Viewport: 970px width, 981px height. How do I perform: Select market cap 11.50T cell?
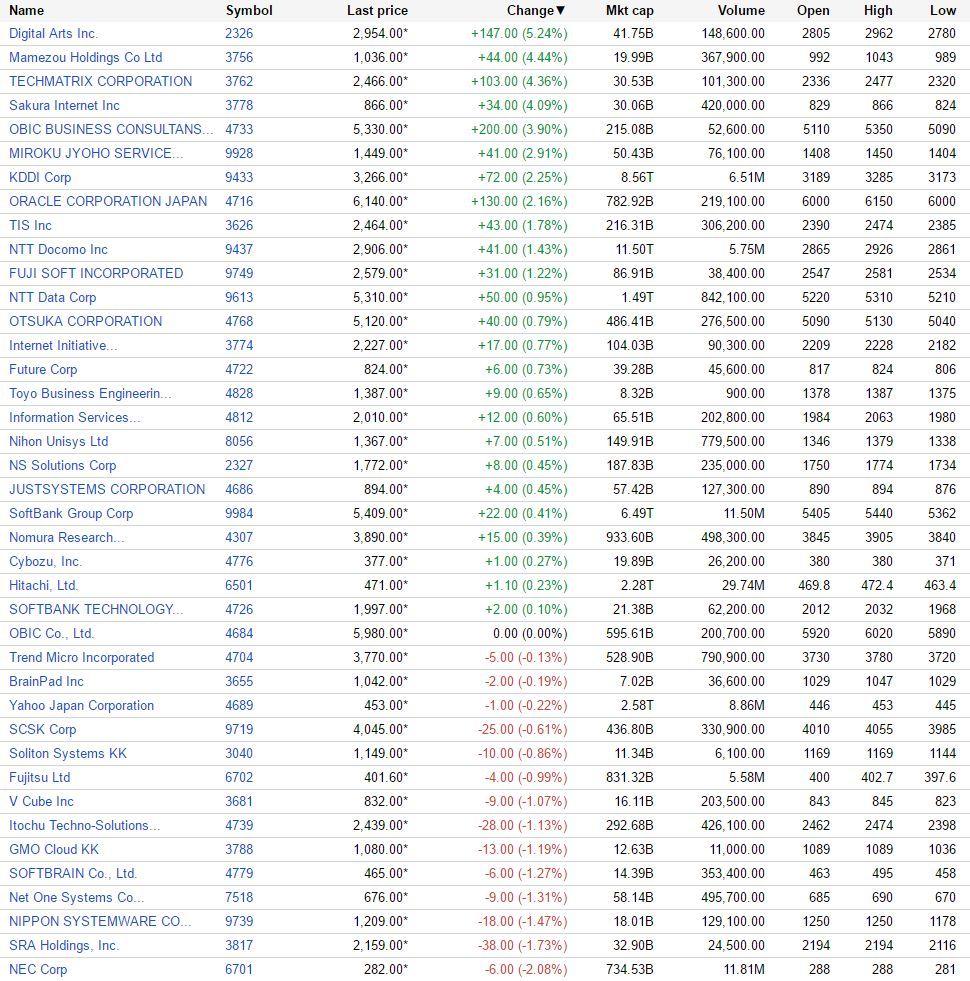click(x=635, y=249)
